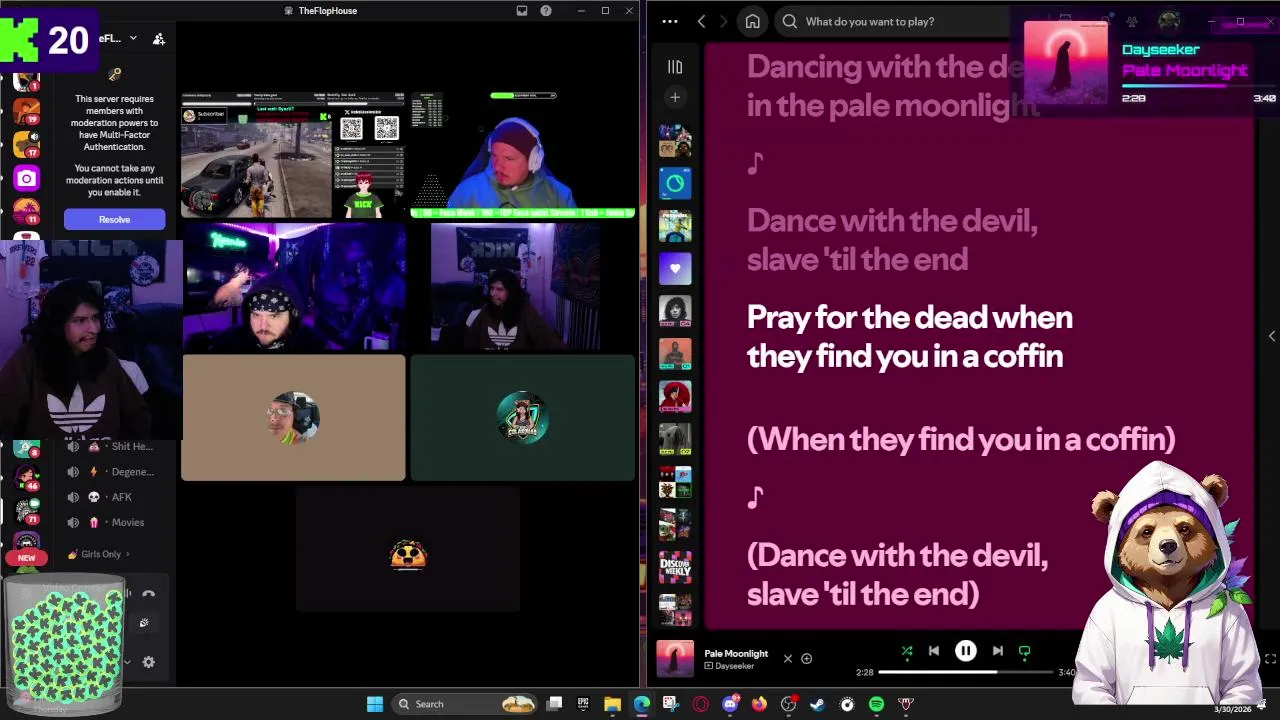Viewport: 1280px width, 720px height.
Task: Open the Liked Songs heart playlist
Action: tap(675, 268)
